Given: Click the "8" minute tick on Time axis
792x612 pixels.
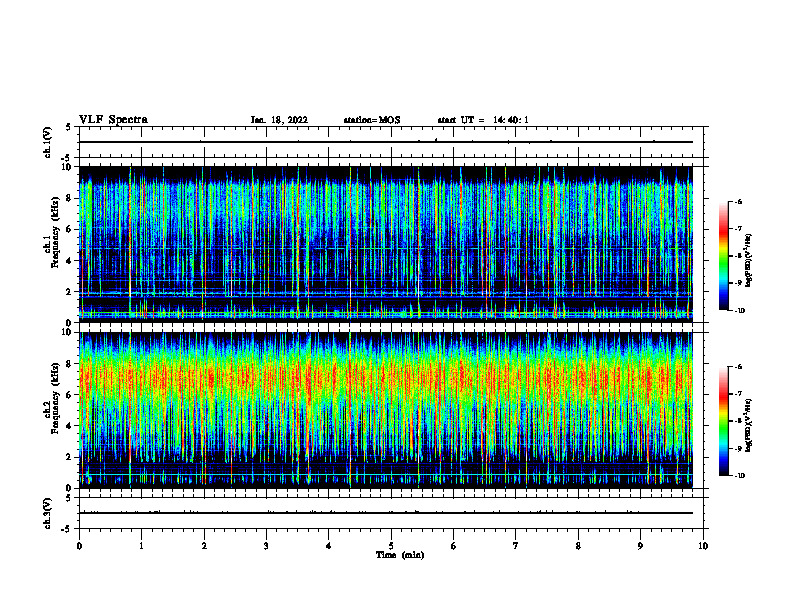Looking at the screenshot, I should (578, 546).
